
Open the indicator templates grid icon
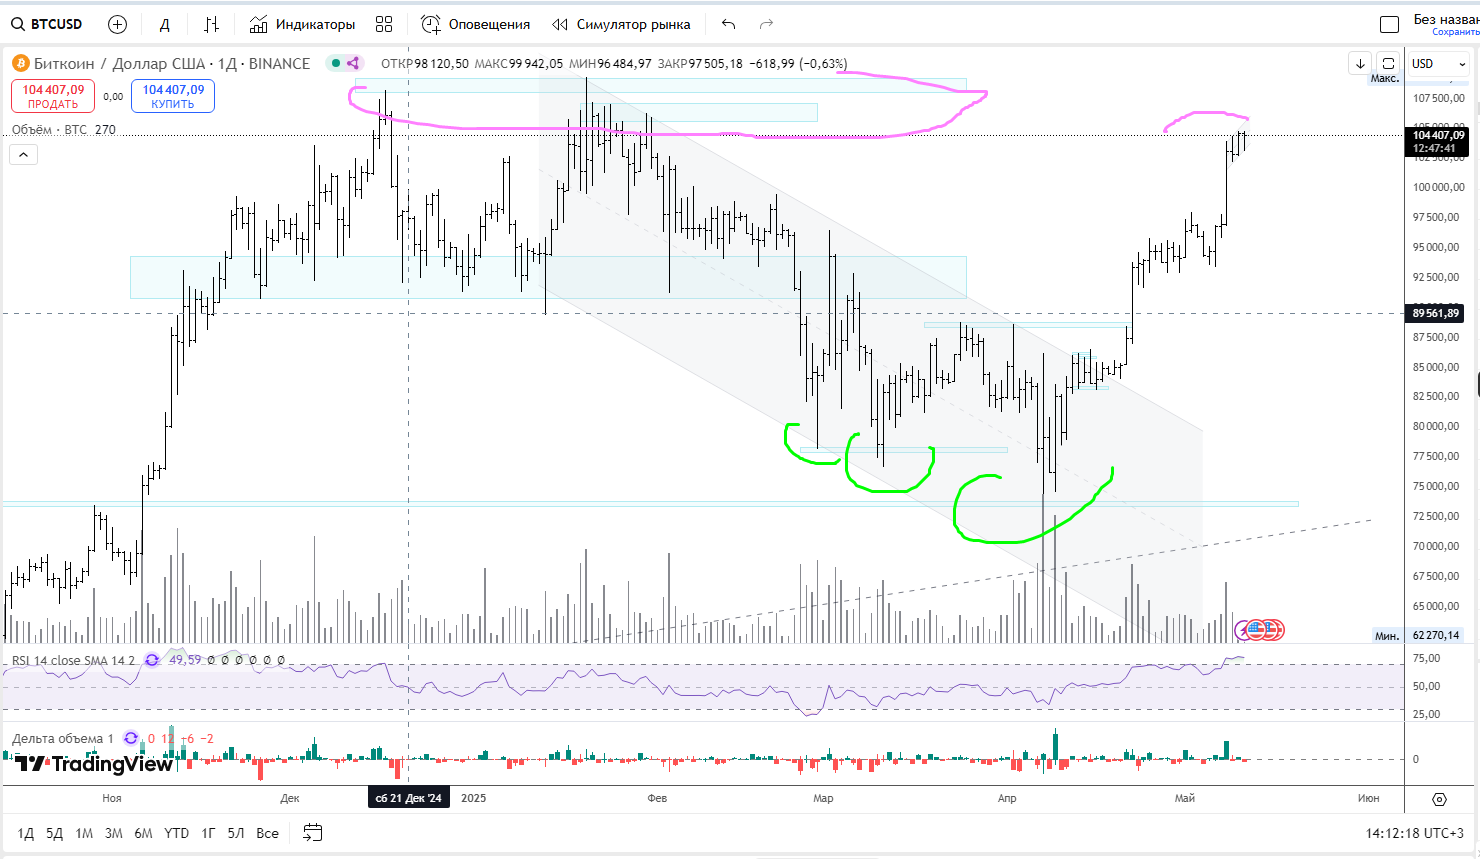tap(384, 24)
